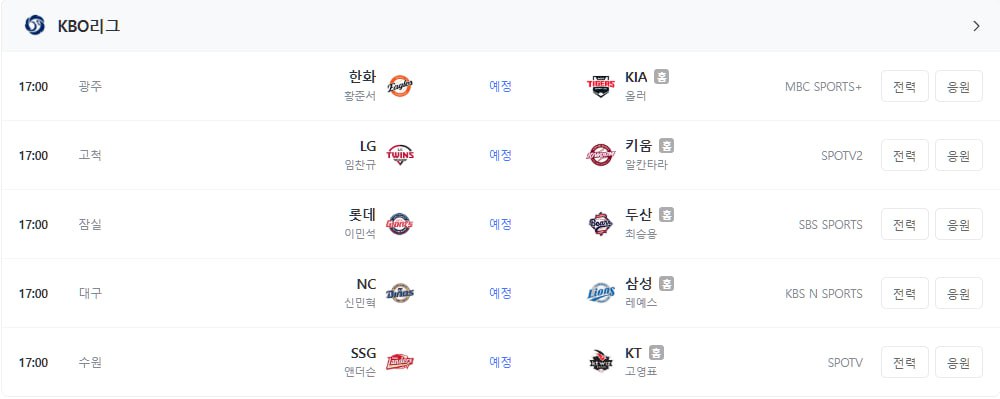Click the Hanwha Eagles team logo

(400, 85)
